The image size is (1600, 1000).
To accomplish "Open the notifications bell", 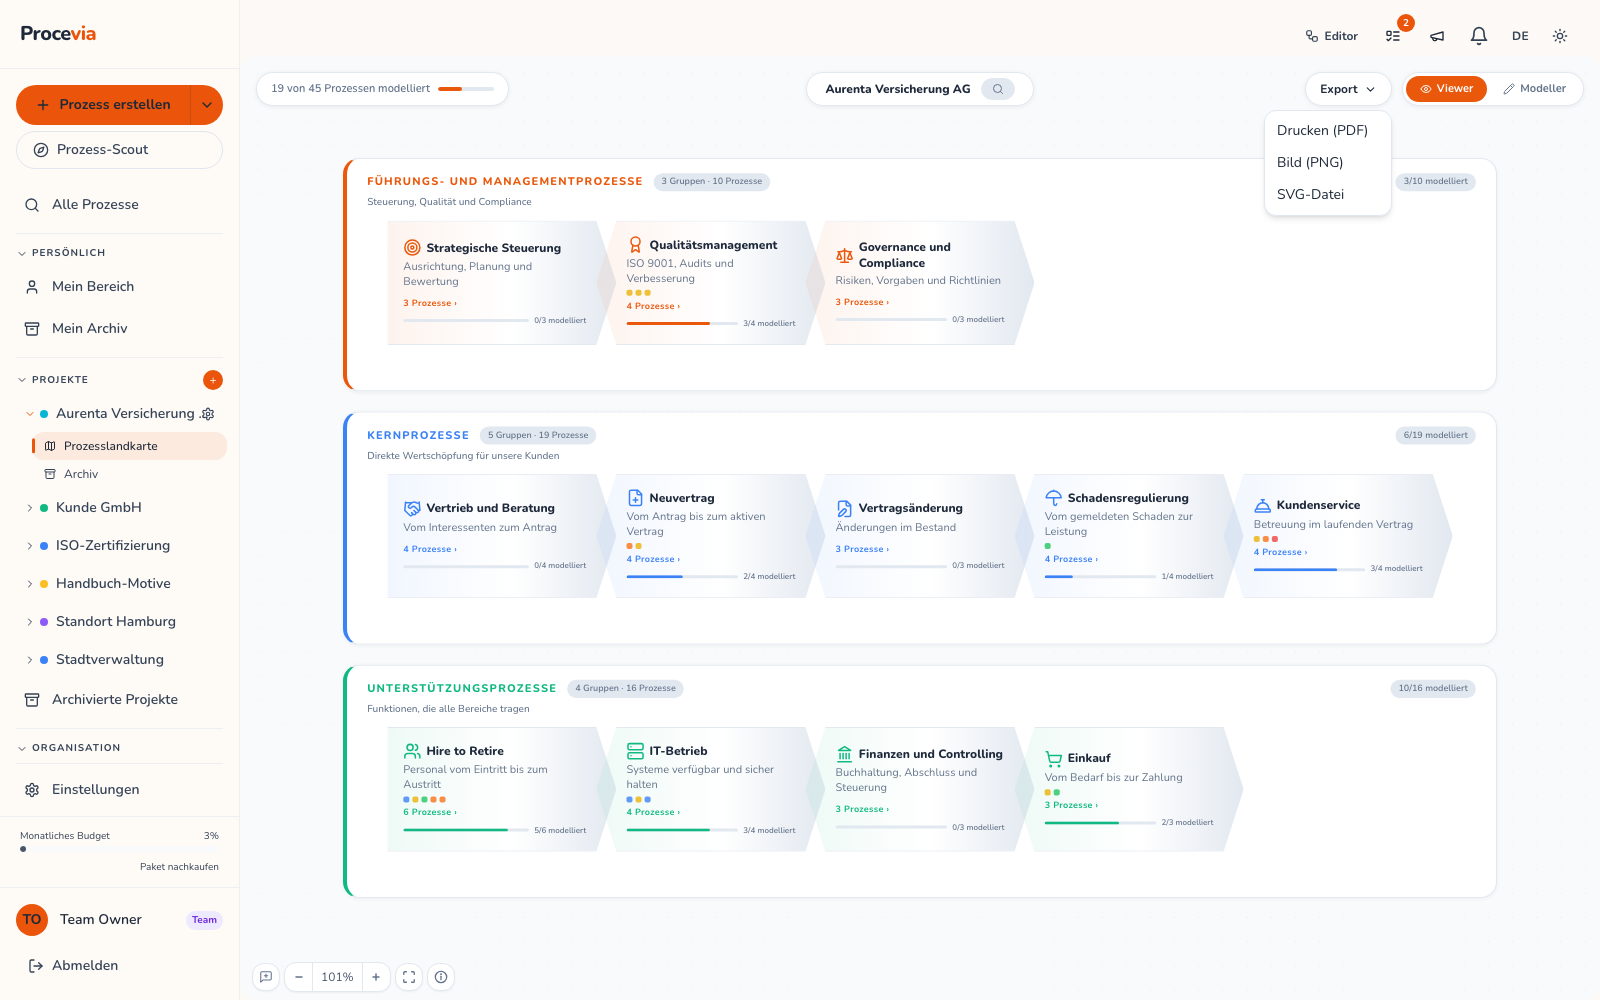I will coord(1479,36).
